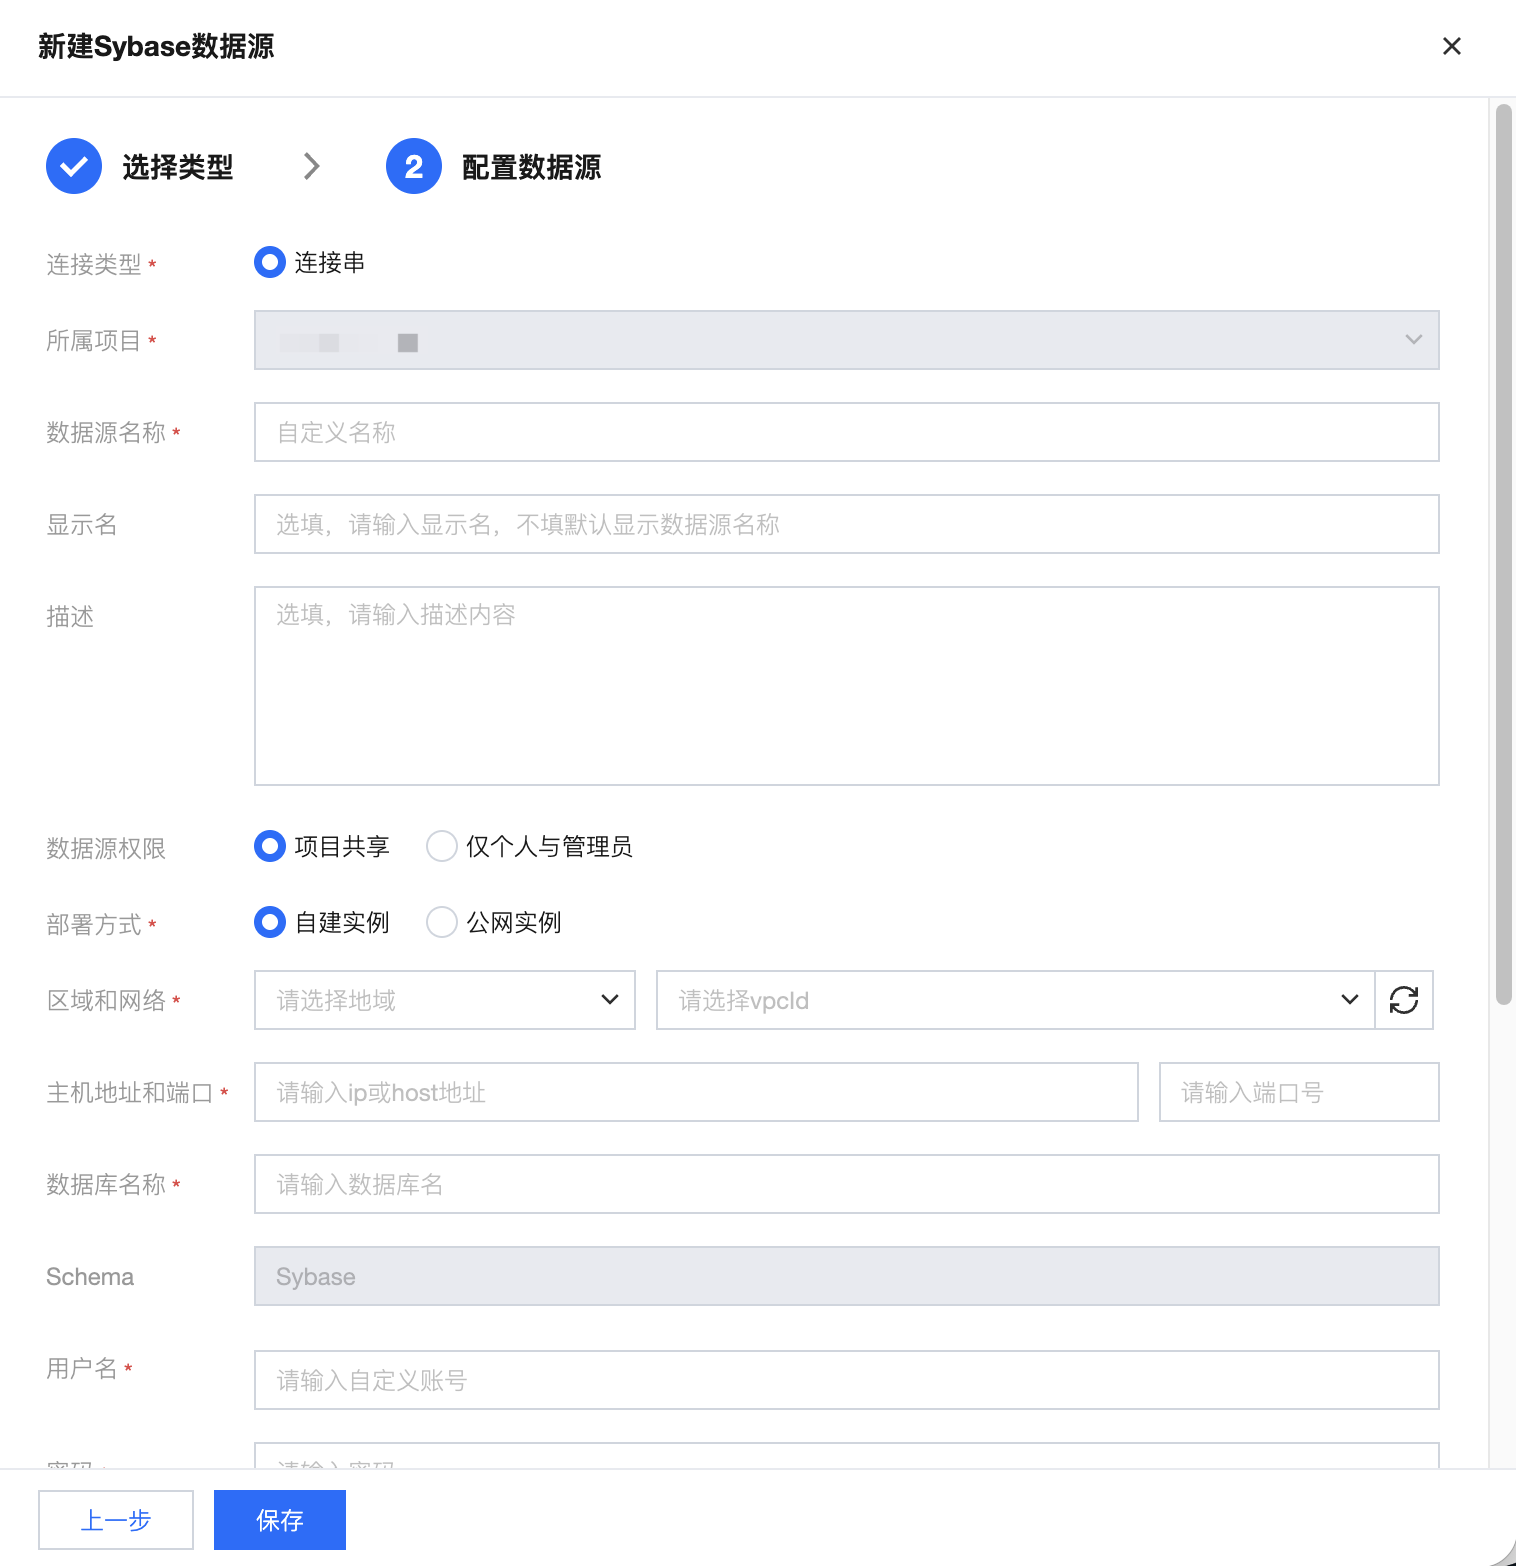Focus the ip或host地址 input field
Screen dimensions: 1516x1566
click(696, 1092)
